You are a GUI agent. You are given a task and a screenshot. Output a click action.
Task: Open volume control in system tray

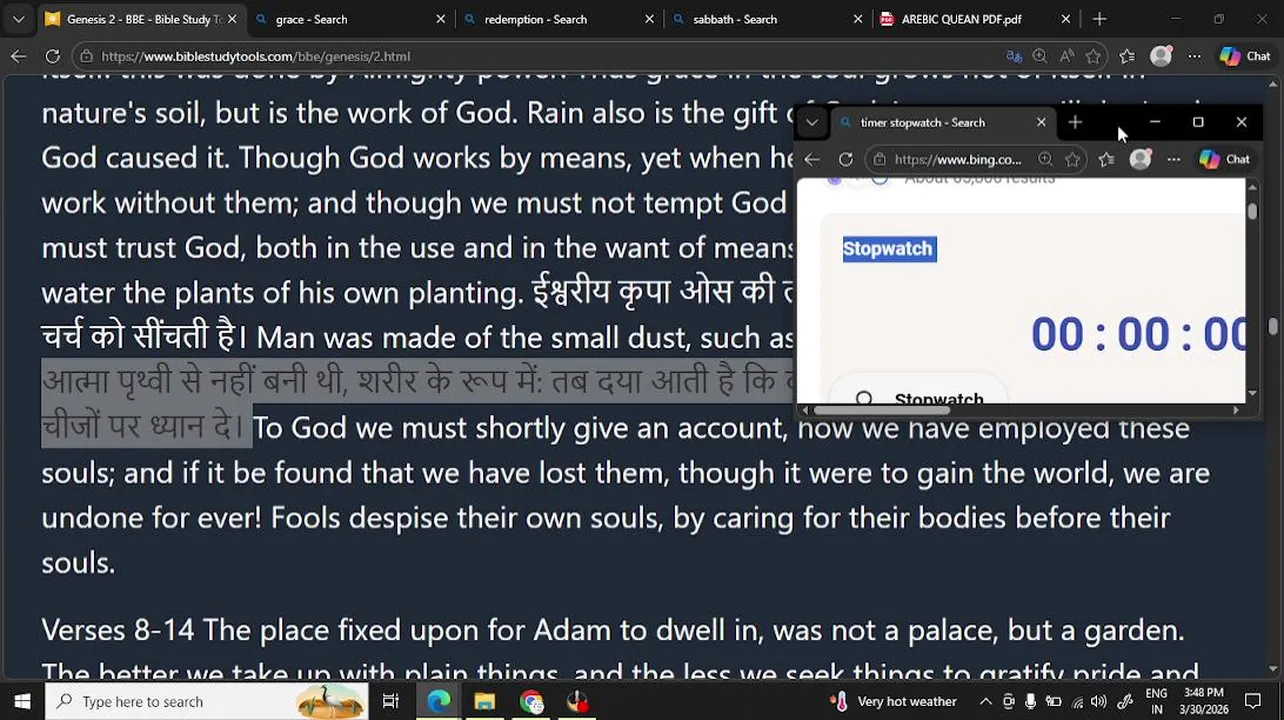tap(1099, 701)
